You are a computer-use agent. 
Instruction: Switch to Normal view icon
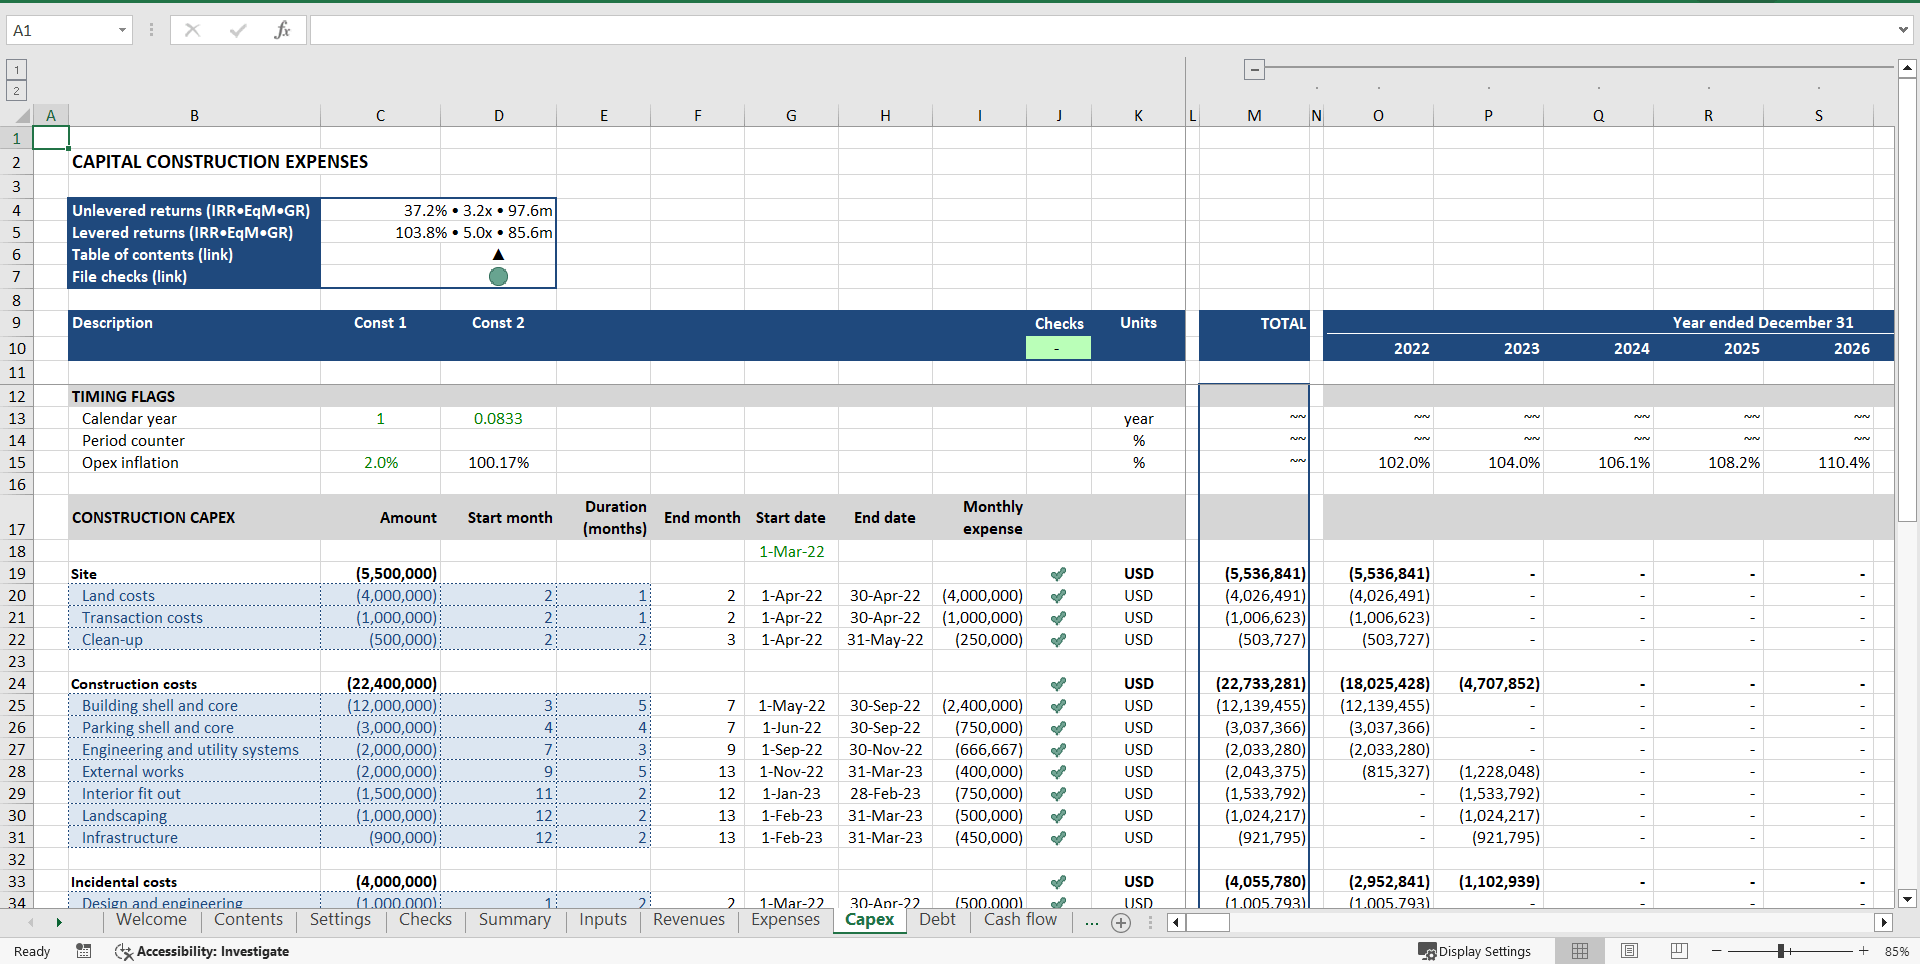(x=1580, y=951)
